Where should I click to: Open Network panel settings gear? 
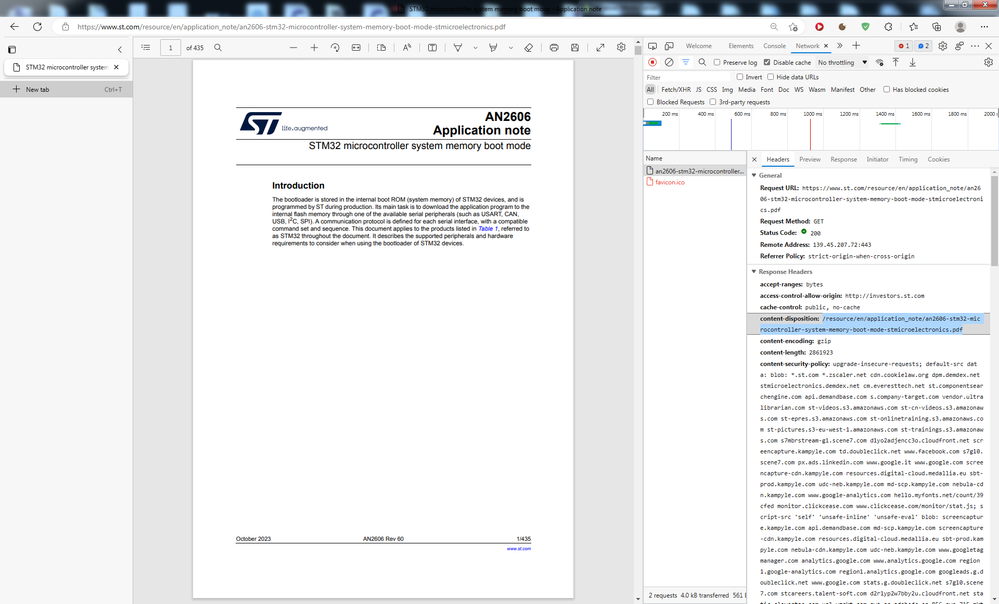click(x=988, y=62)
